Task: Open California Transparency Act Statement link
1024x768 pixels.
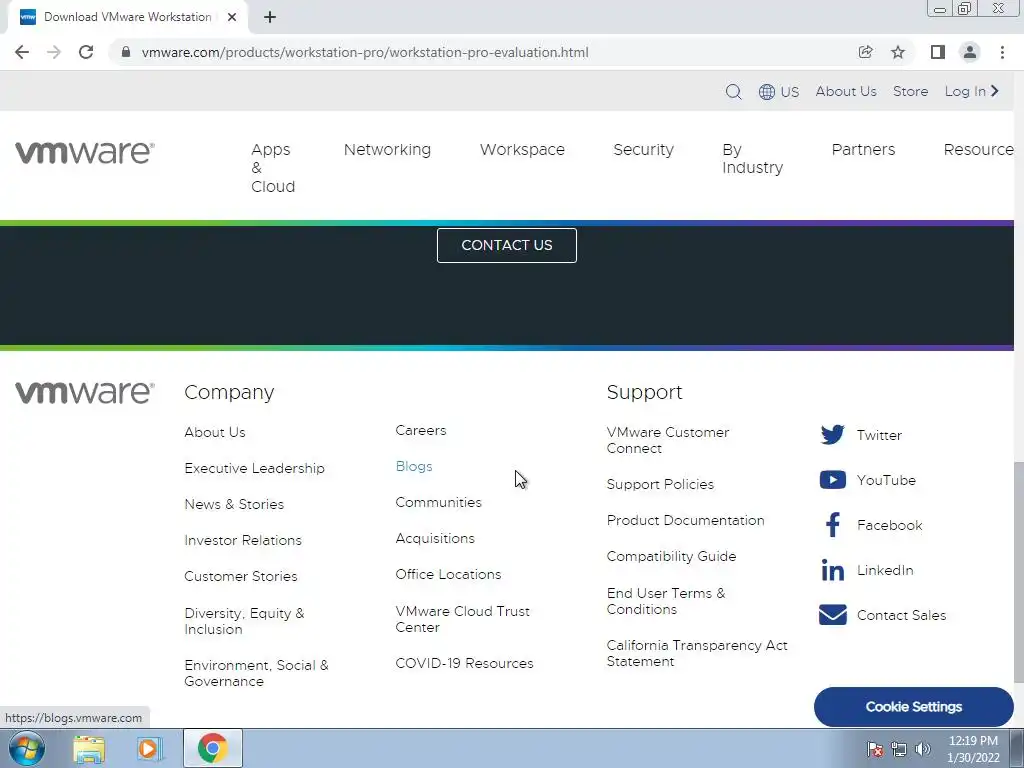Action: [x=697, y=653]
